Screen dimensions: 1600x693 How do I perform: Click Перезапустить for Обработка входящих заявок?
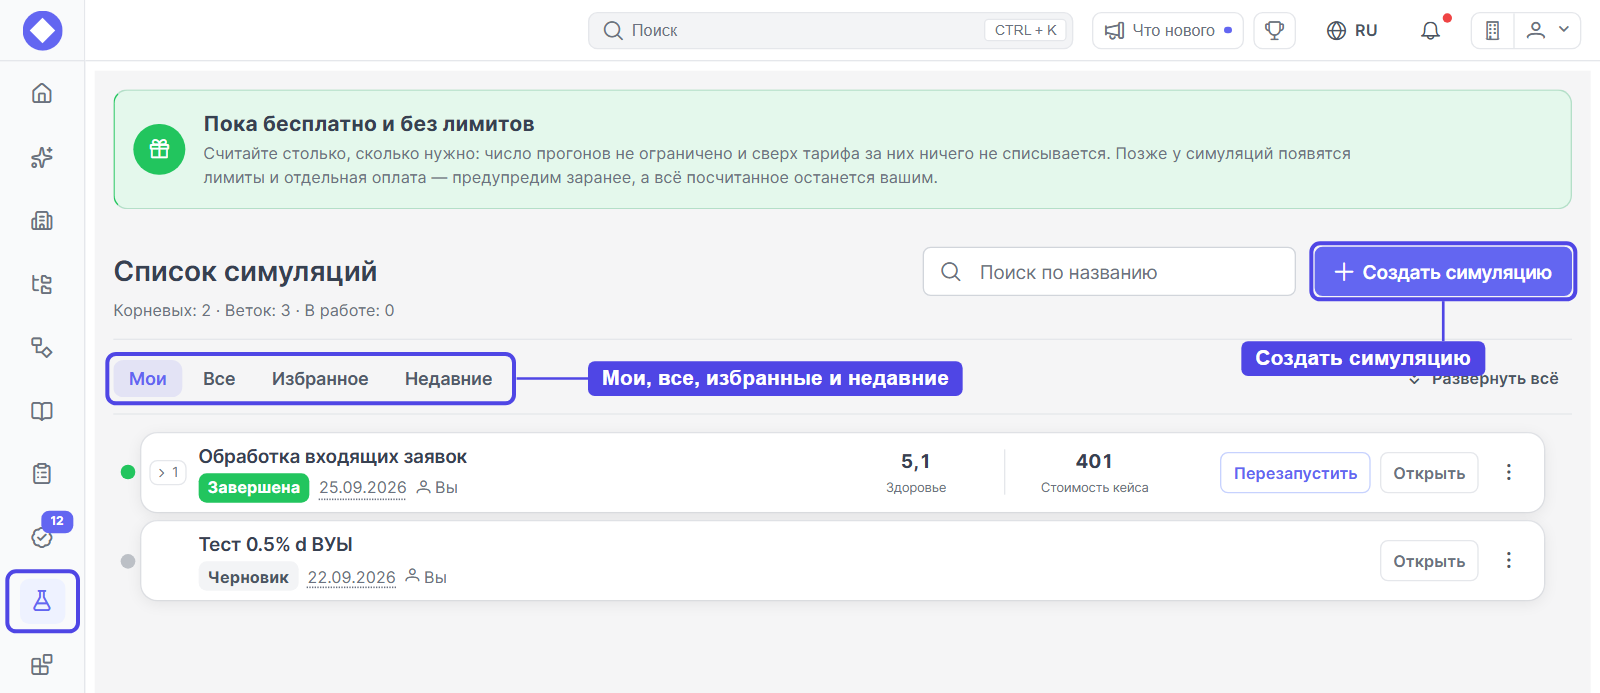pos(1295,473)
